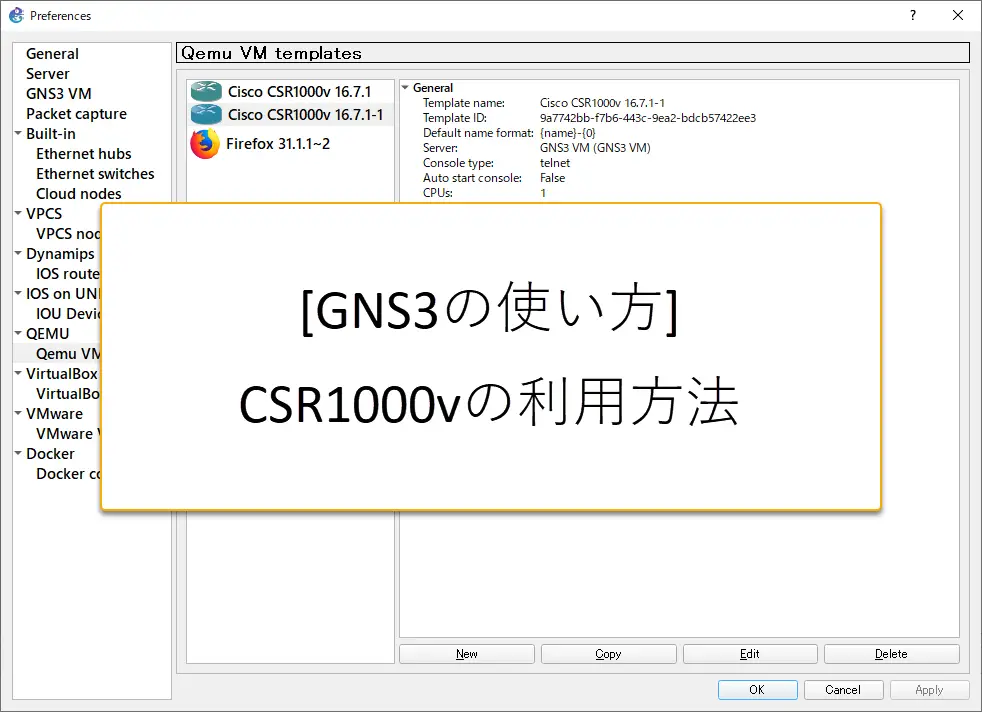Viewport: 982px width, 712px height.
Task: Select the Qemu VMs tree entry
Action: click(x=68, y=354)
